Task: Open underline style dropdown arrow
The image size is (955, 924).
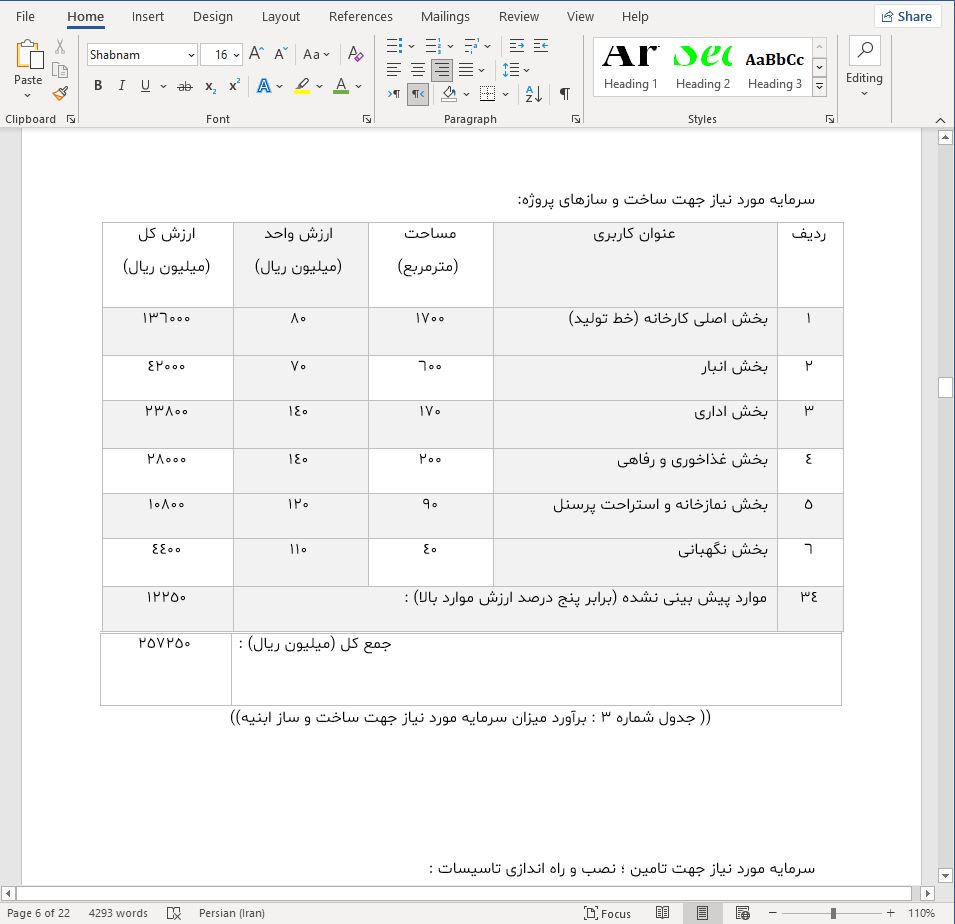Action: click(163, 86)
